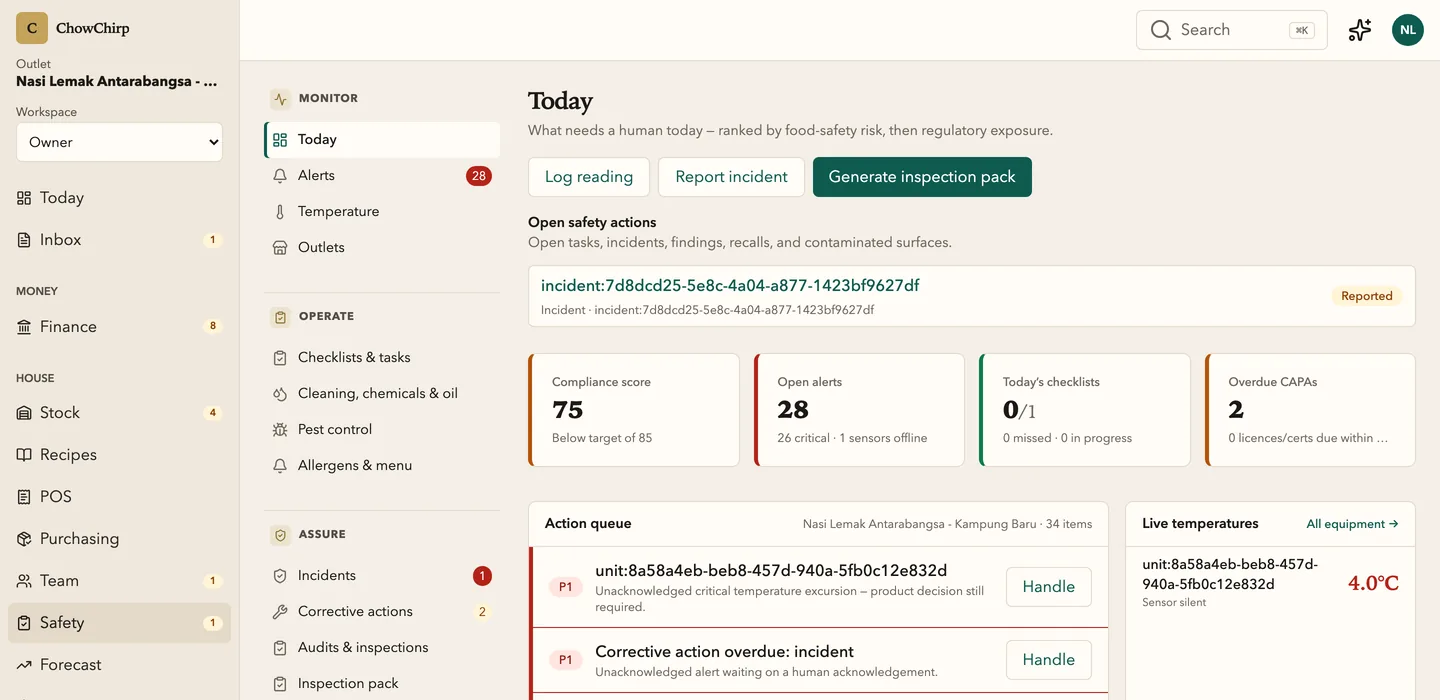This screenshot has height=700, width=1440.
Task: Click the Pest control bug icon
Action: click(x=280, y=430)
